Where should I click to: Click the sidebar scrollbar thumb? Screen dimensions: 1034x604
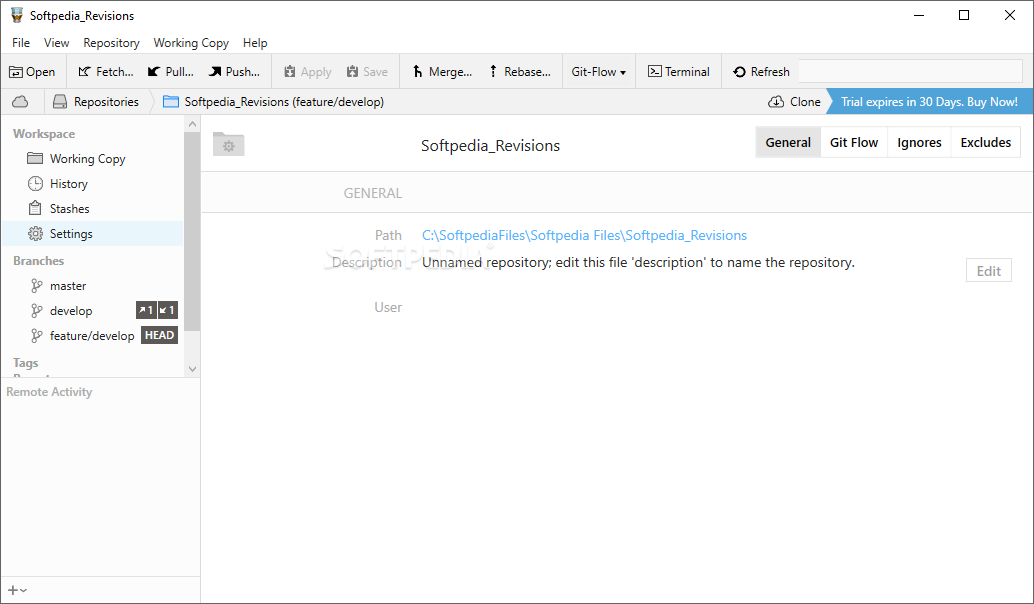point(192,231)
